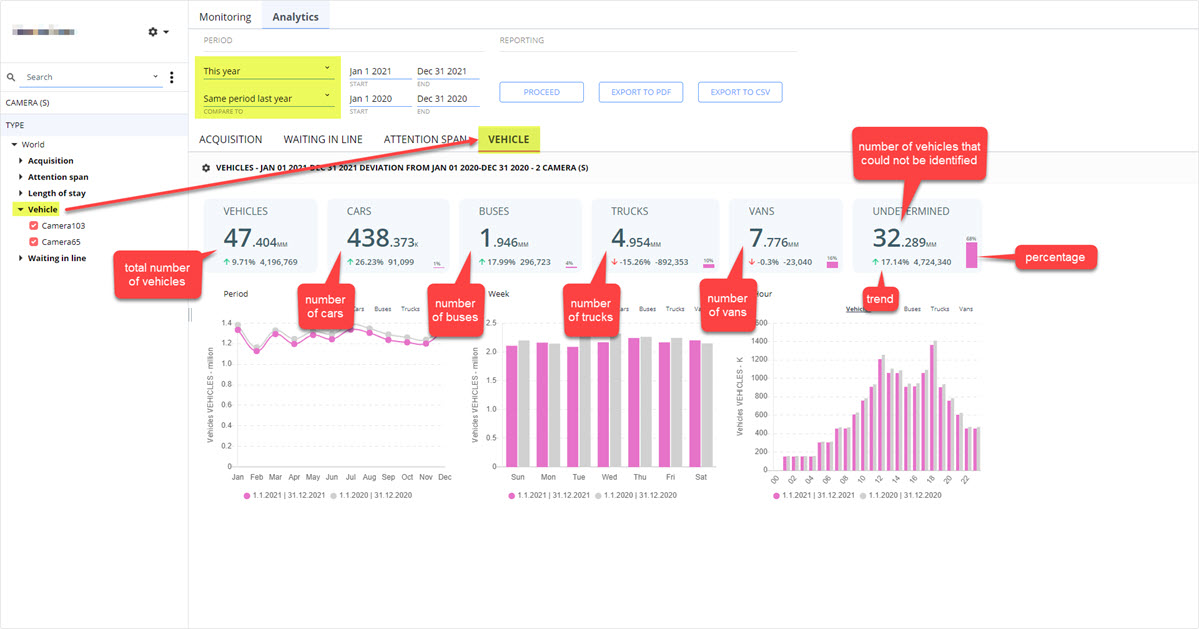Switch to the Monitoring tab
This screenshot has width=1199, height=629.
tap(225, 17)
